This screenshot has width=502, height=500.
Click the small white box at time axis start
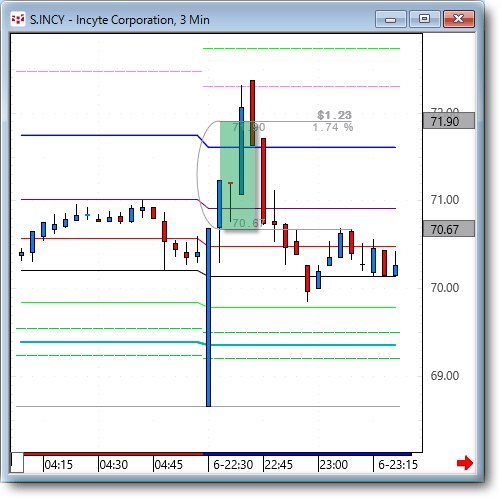17,462
